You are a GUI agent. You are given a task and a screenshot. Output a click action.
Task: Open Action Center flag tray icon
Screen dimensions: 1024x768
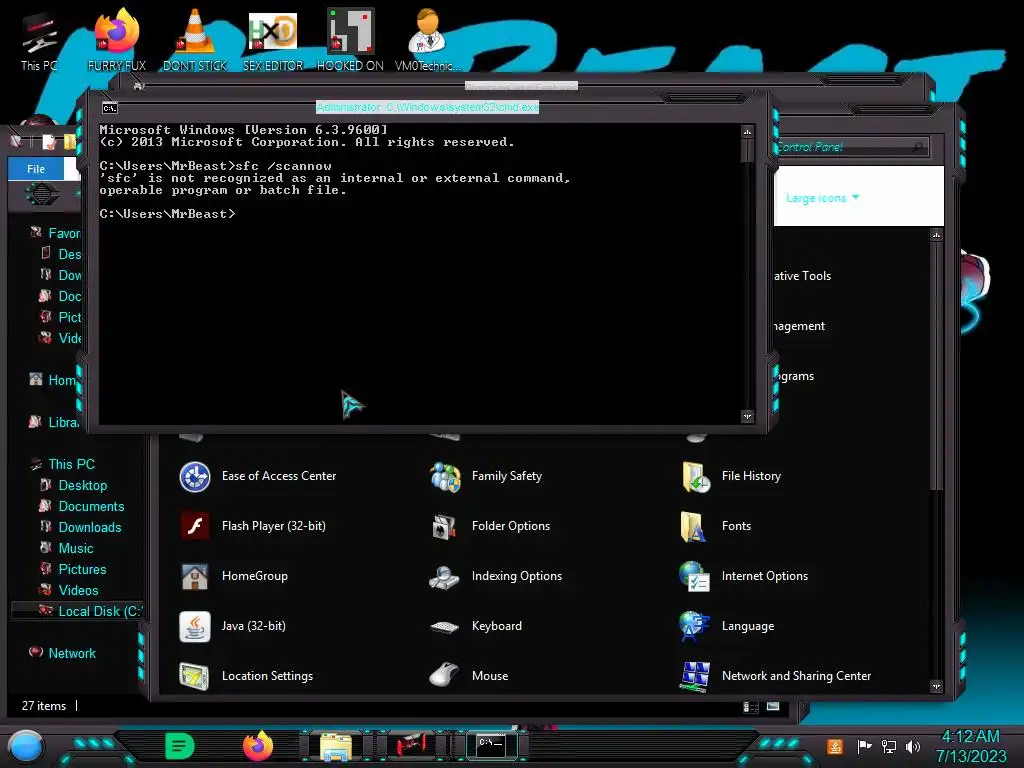[864, 746]
